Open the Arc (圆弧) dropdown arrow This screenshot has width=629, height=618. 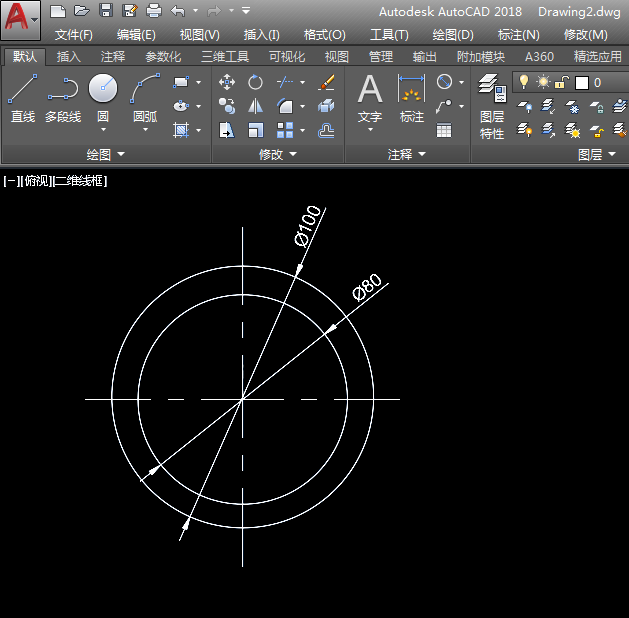pyautogui.click(x=145, y=129)
